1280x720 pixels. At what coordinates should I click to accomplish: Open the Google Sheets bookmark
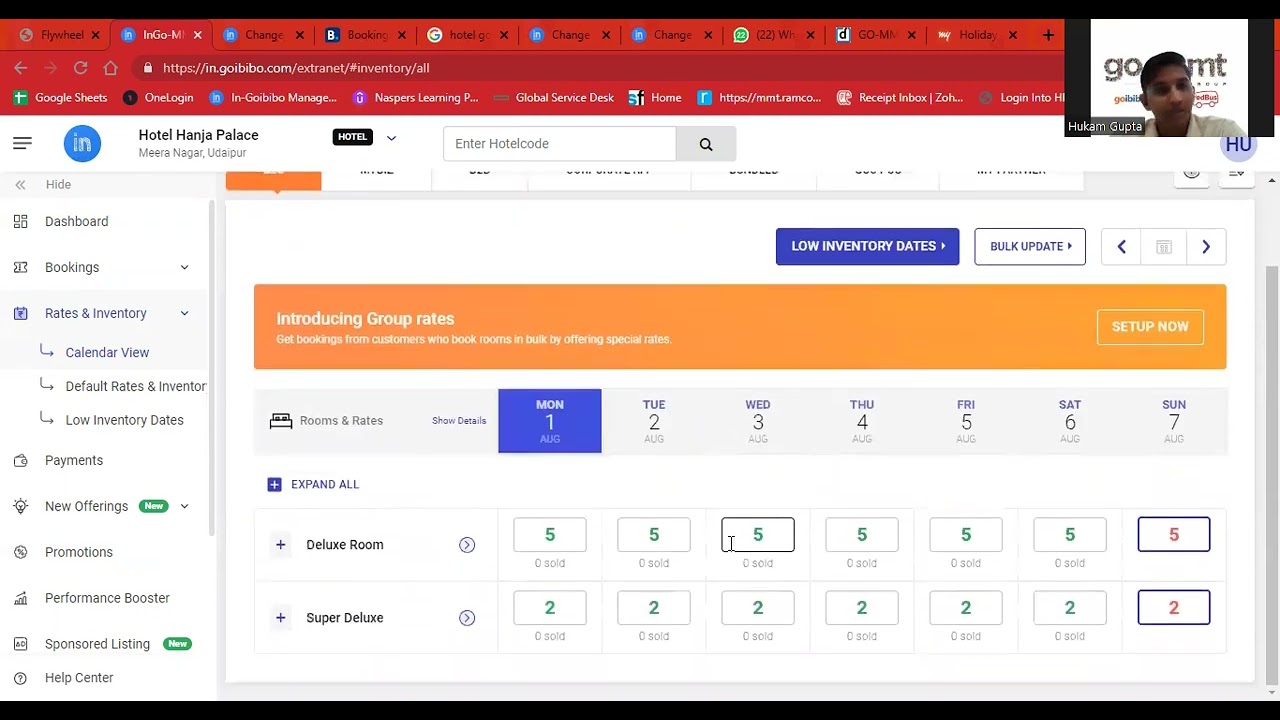coord(61,98)
